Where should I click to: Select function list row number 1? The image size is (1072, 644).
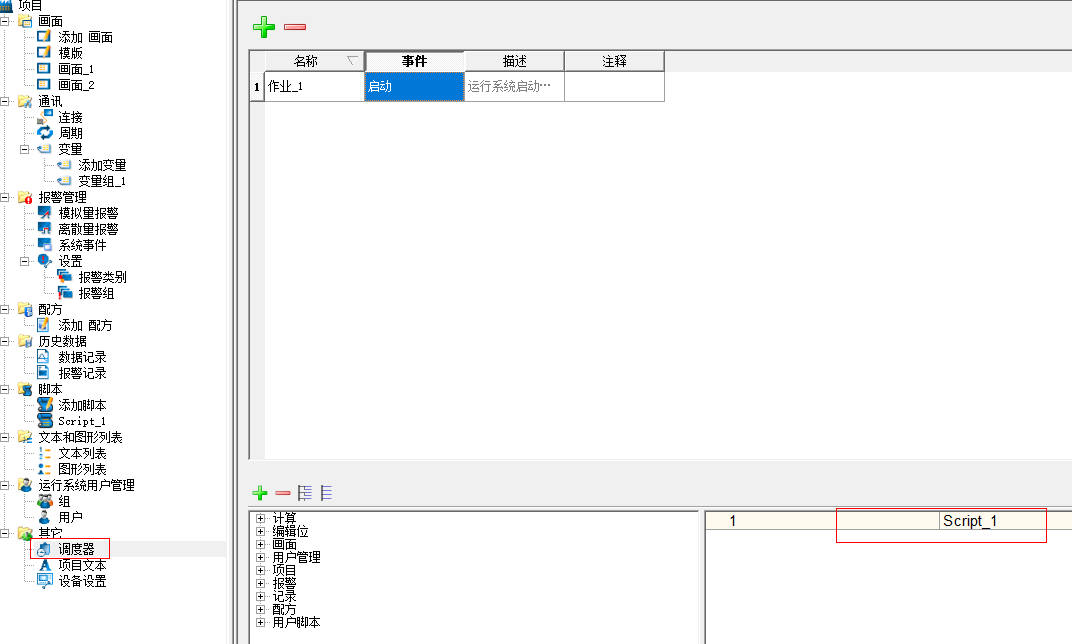[x=732, y=521]
